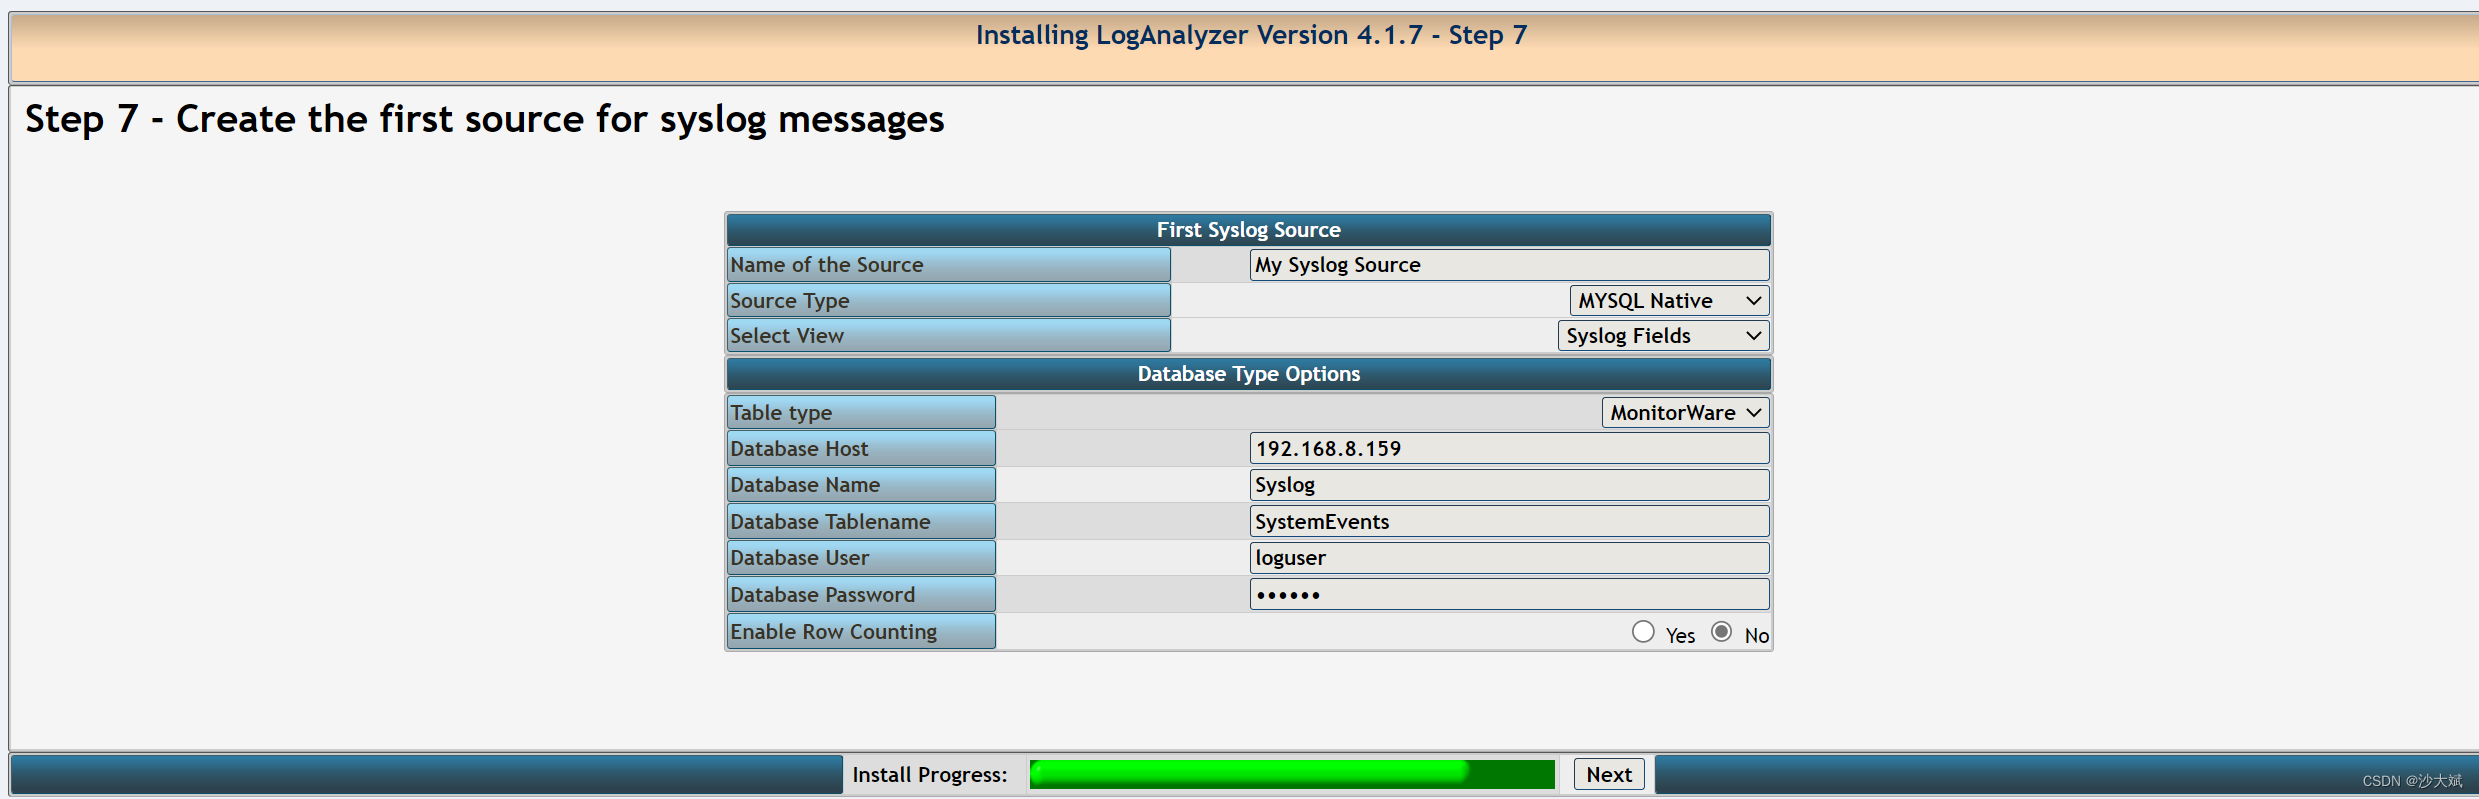Click the 'Step 7 - Create the first source' heading
The width and height of the screenshot is (2479, 799).
(484, 119)
